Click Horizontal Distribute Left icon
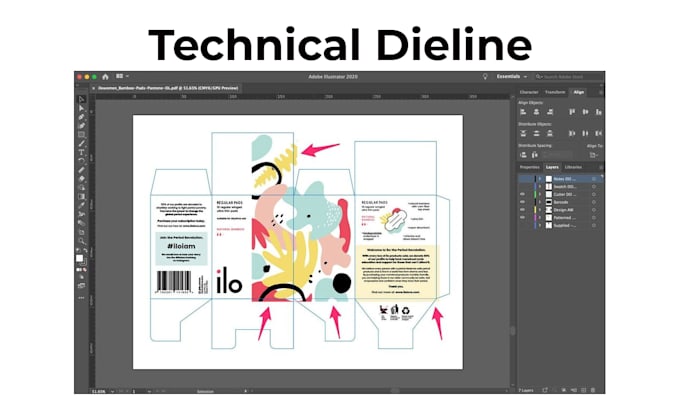 (x=572, y=133)
